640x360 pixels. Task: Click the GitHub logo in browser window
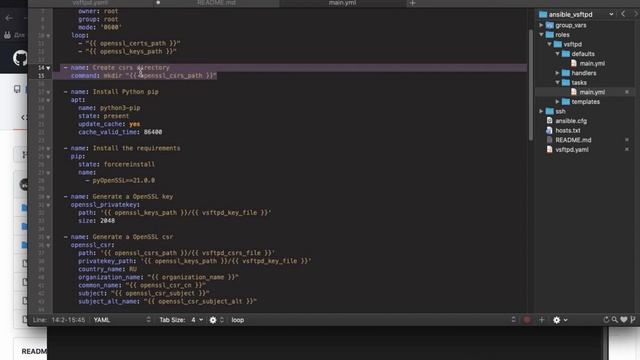point(20,58)
